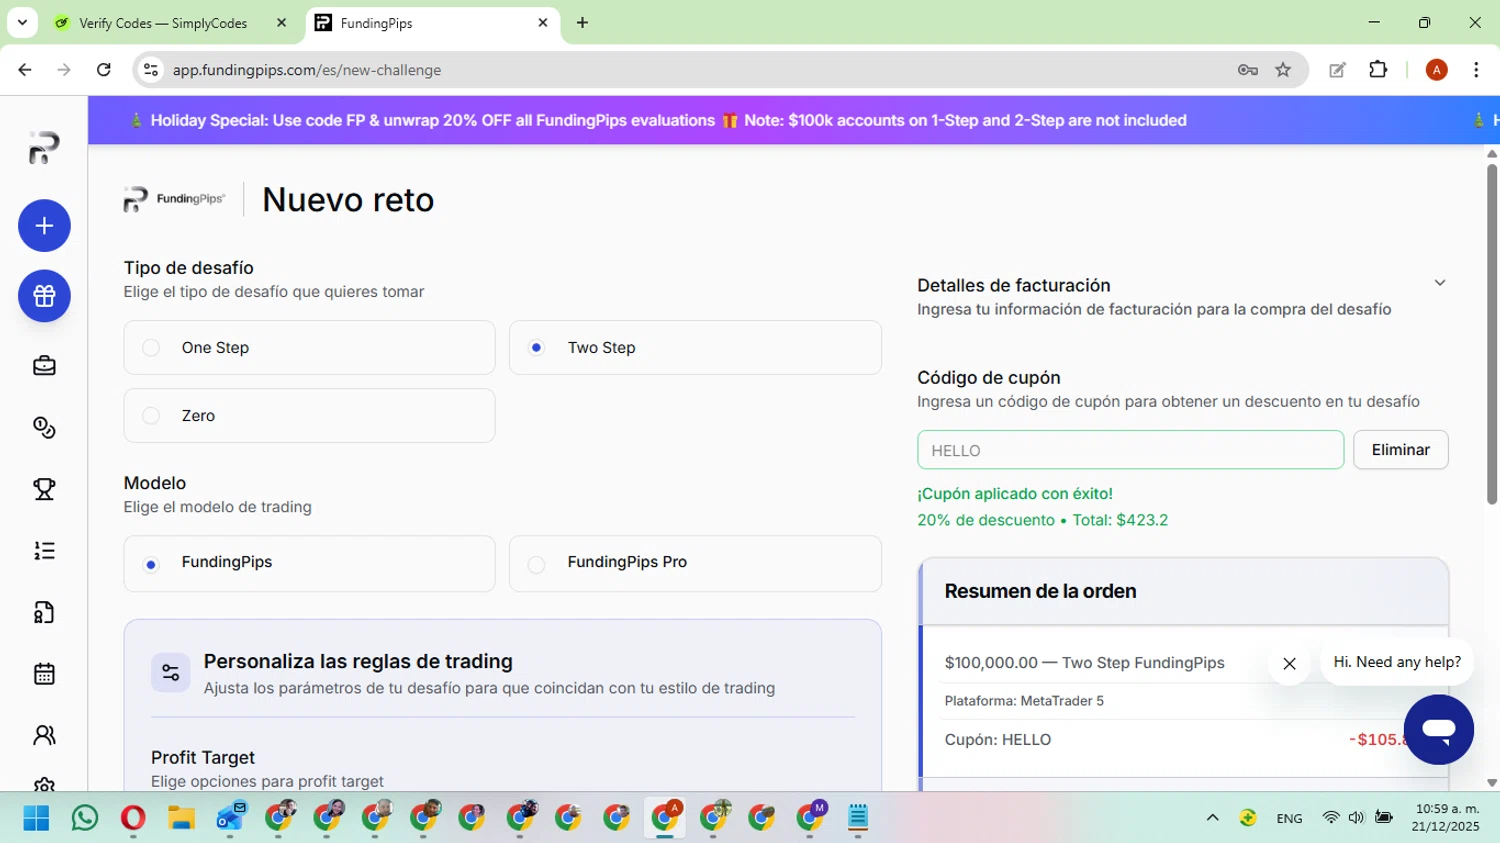Click Eliminar to remove the coupon

pyautogui.click(x=1400, y=450)
